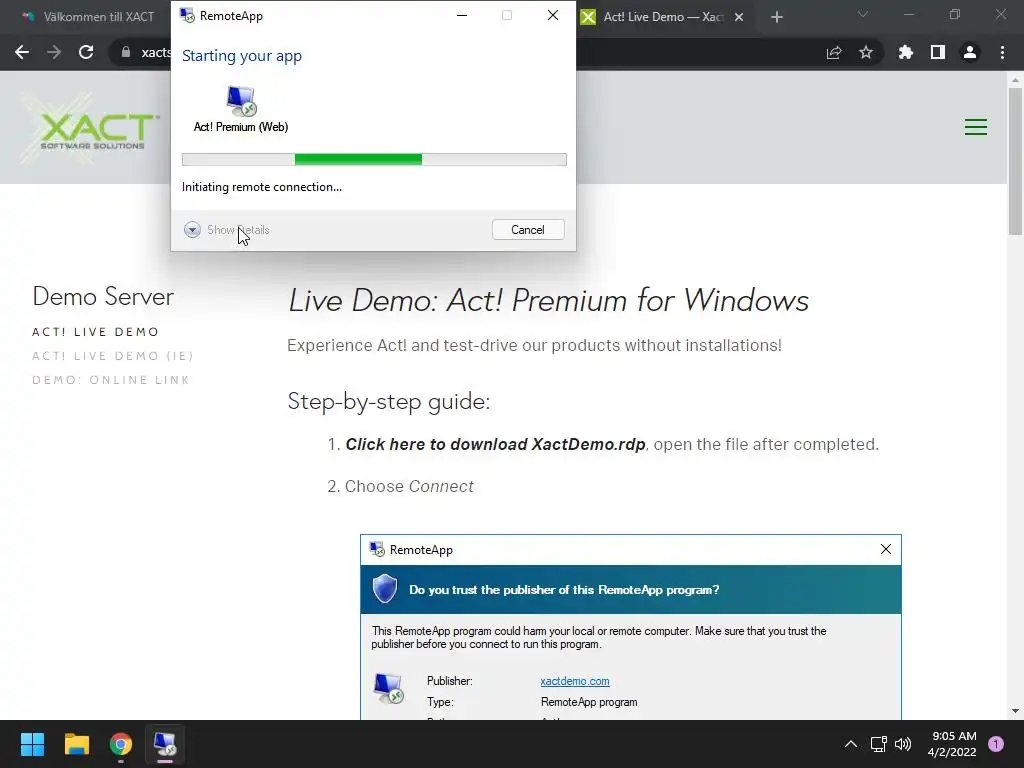Open Chrome profile menu
The width and height of the screenshot is (1024, 768).
(x=970, y=52)
